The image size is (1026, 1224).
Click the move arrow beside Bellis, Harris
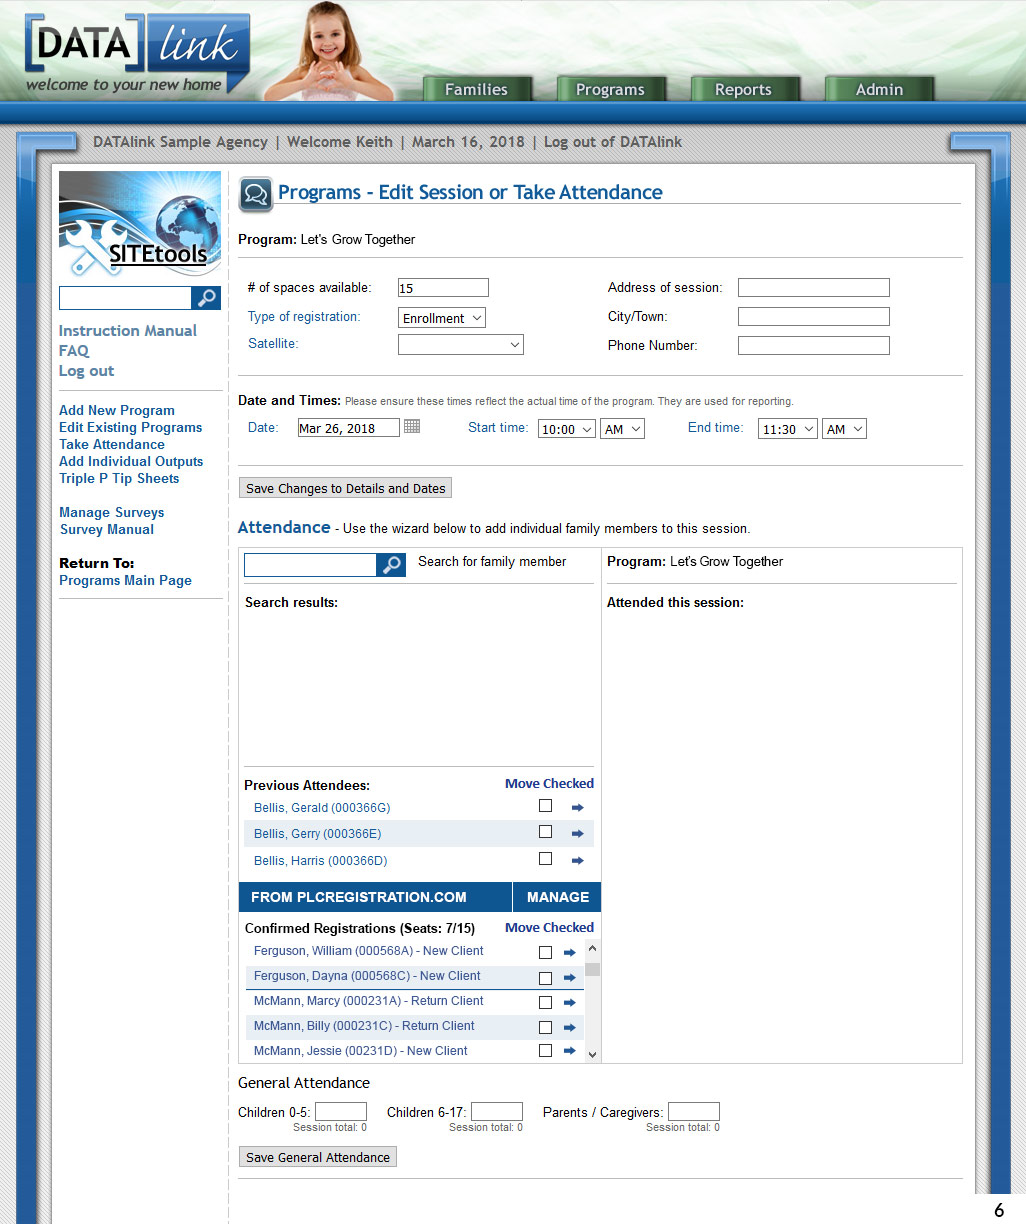(x=577, y=860)
